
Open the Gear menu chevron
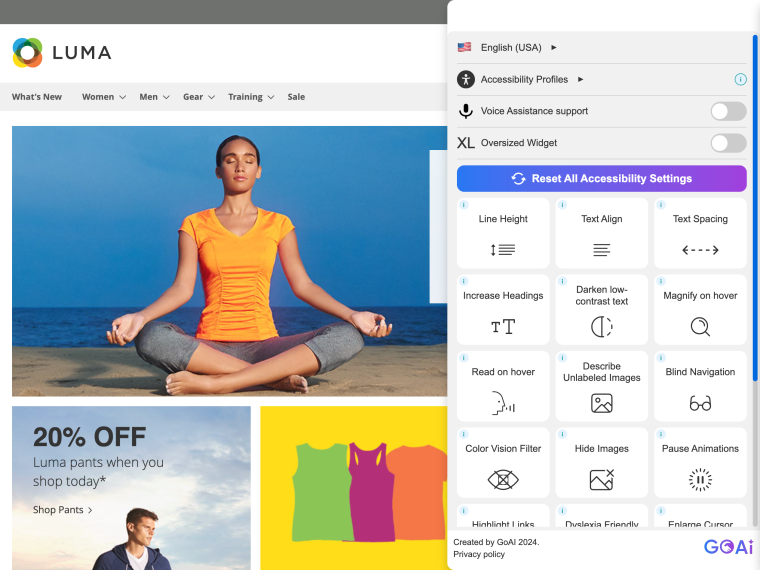(211, 97)
